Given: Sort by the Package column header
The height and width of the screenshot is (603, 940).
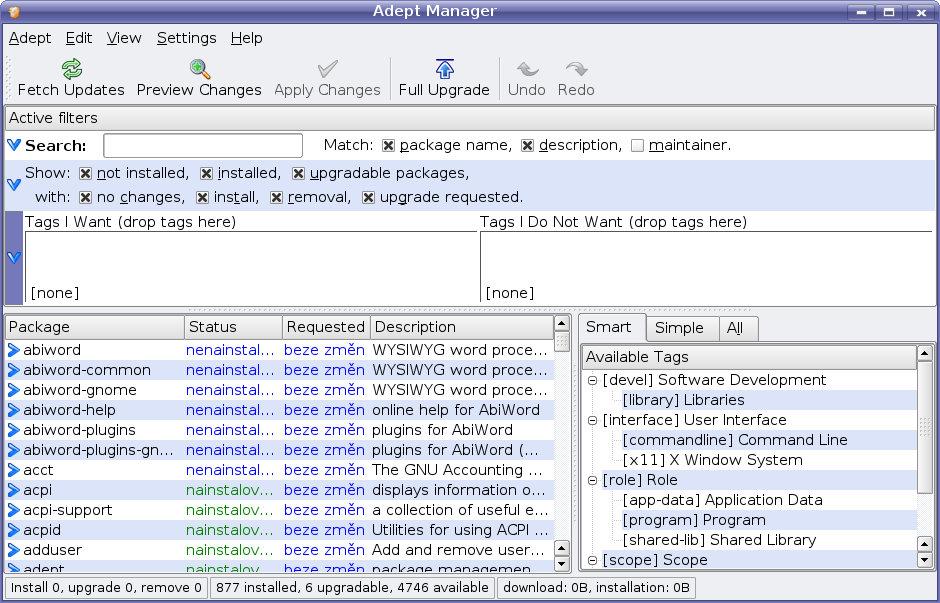Looking at the screenshot, I should pos(95,327).
